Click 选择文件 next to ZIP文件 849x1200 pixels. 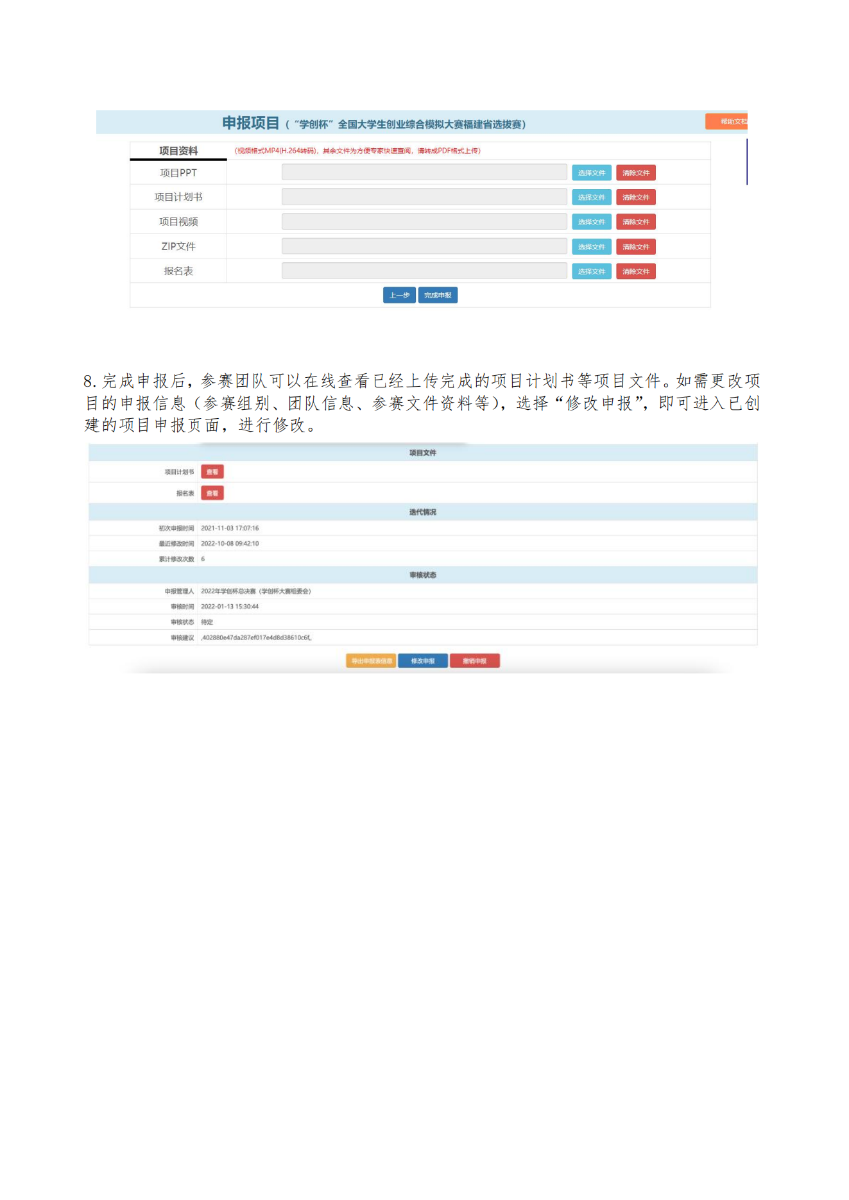[591, 247]
